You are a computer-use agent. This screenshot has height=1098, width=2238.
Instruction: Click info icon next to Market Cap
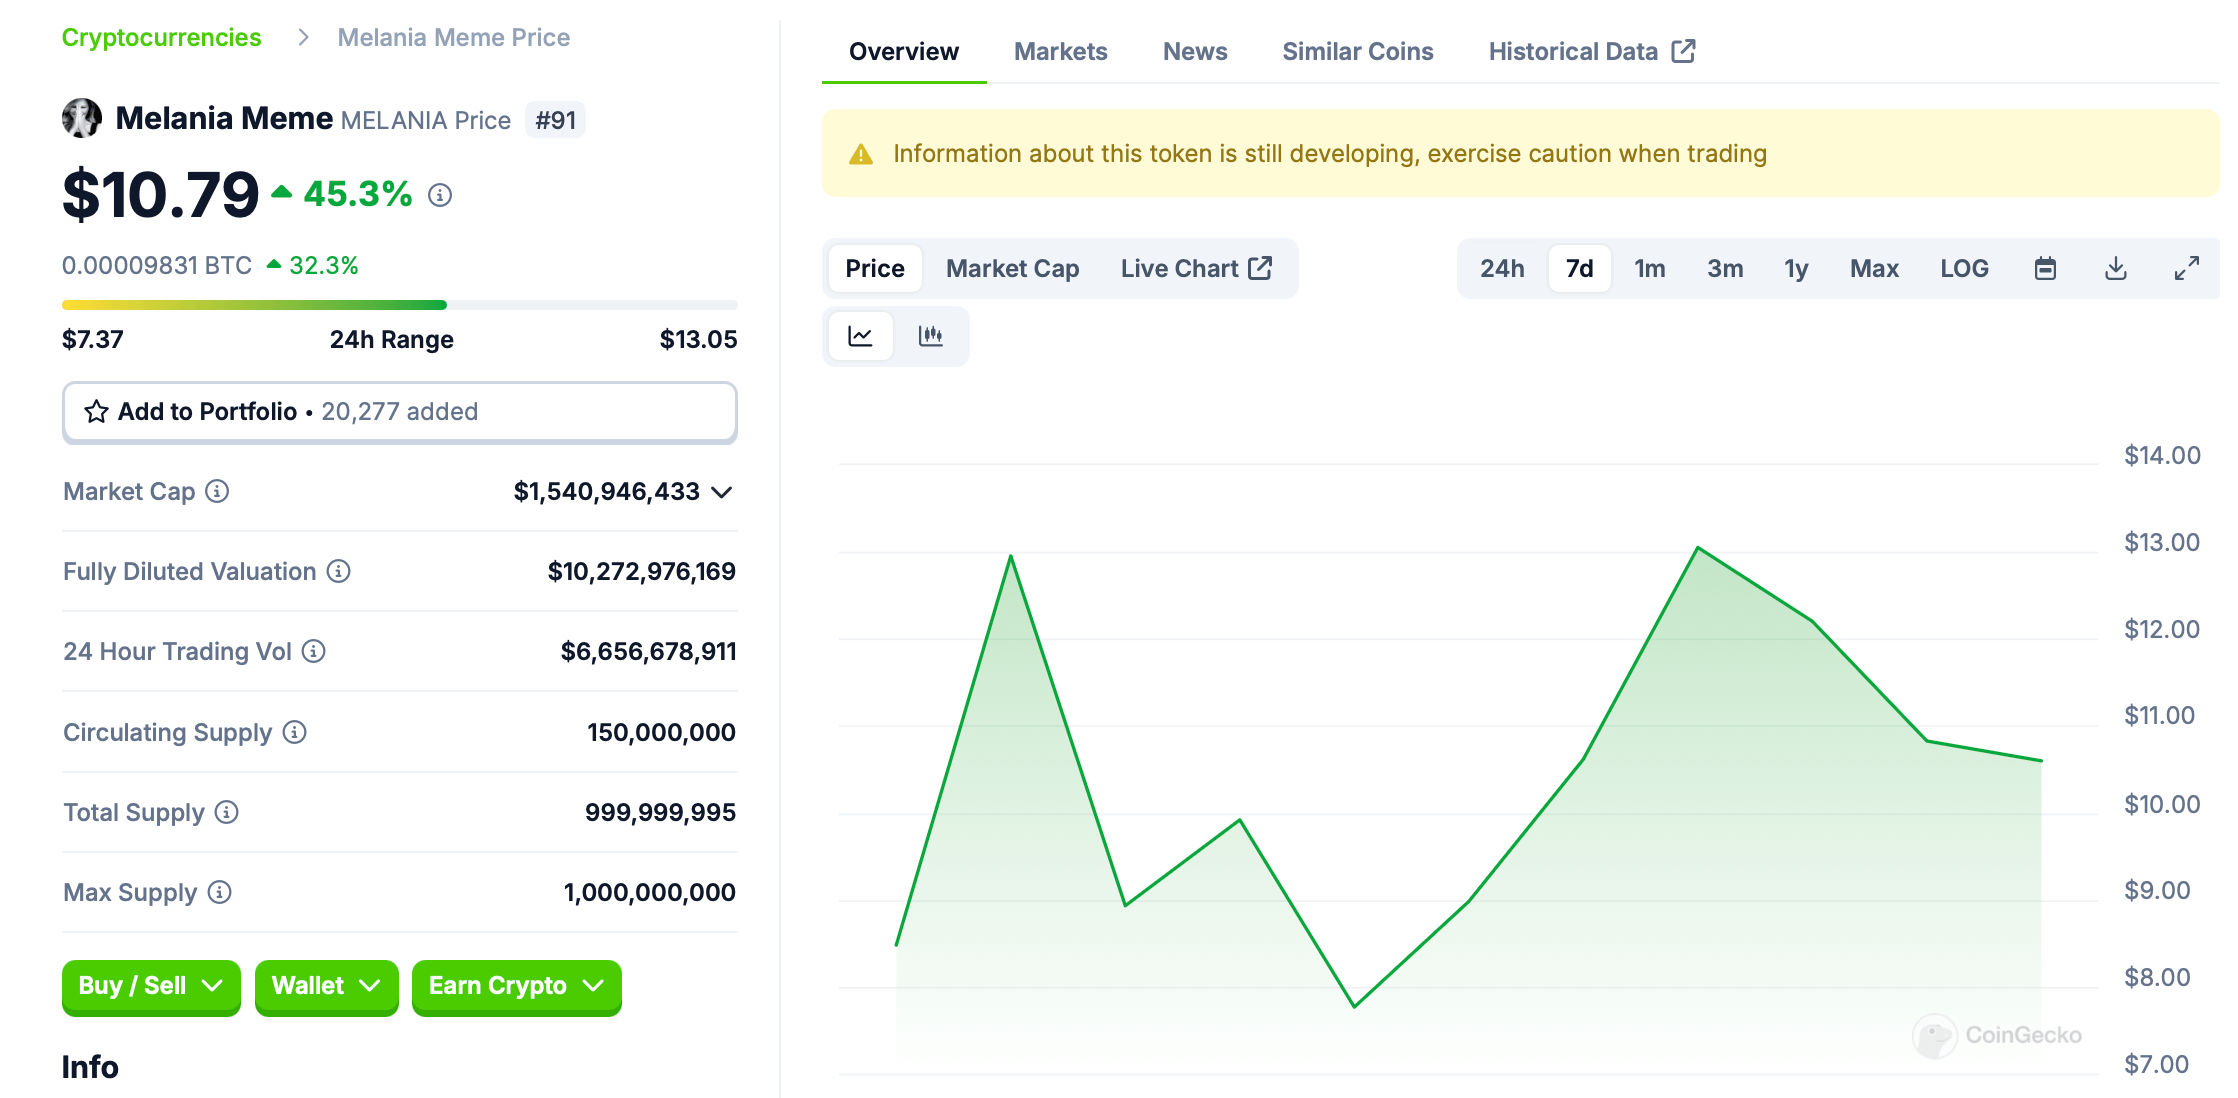[217, 491]
